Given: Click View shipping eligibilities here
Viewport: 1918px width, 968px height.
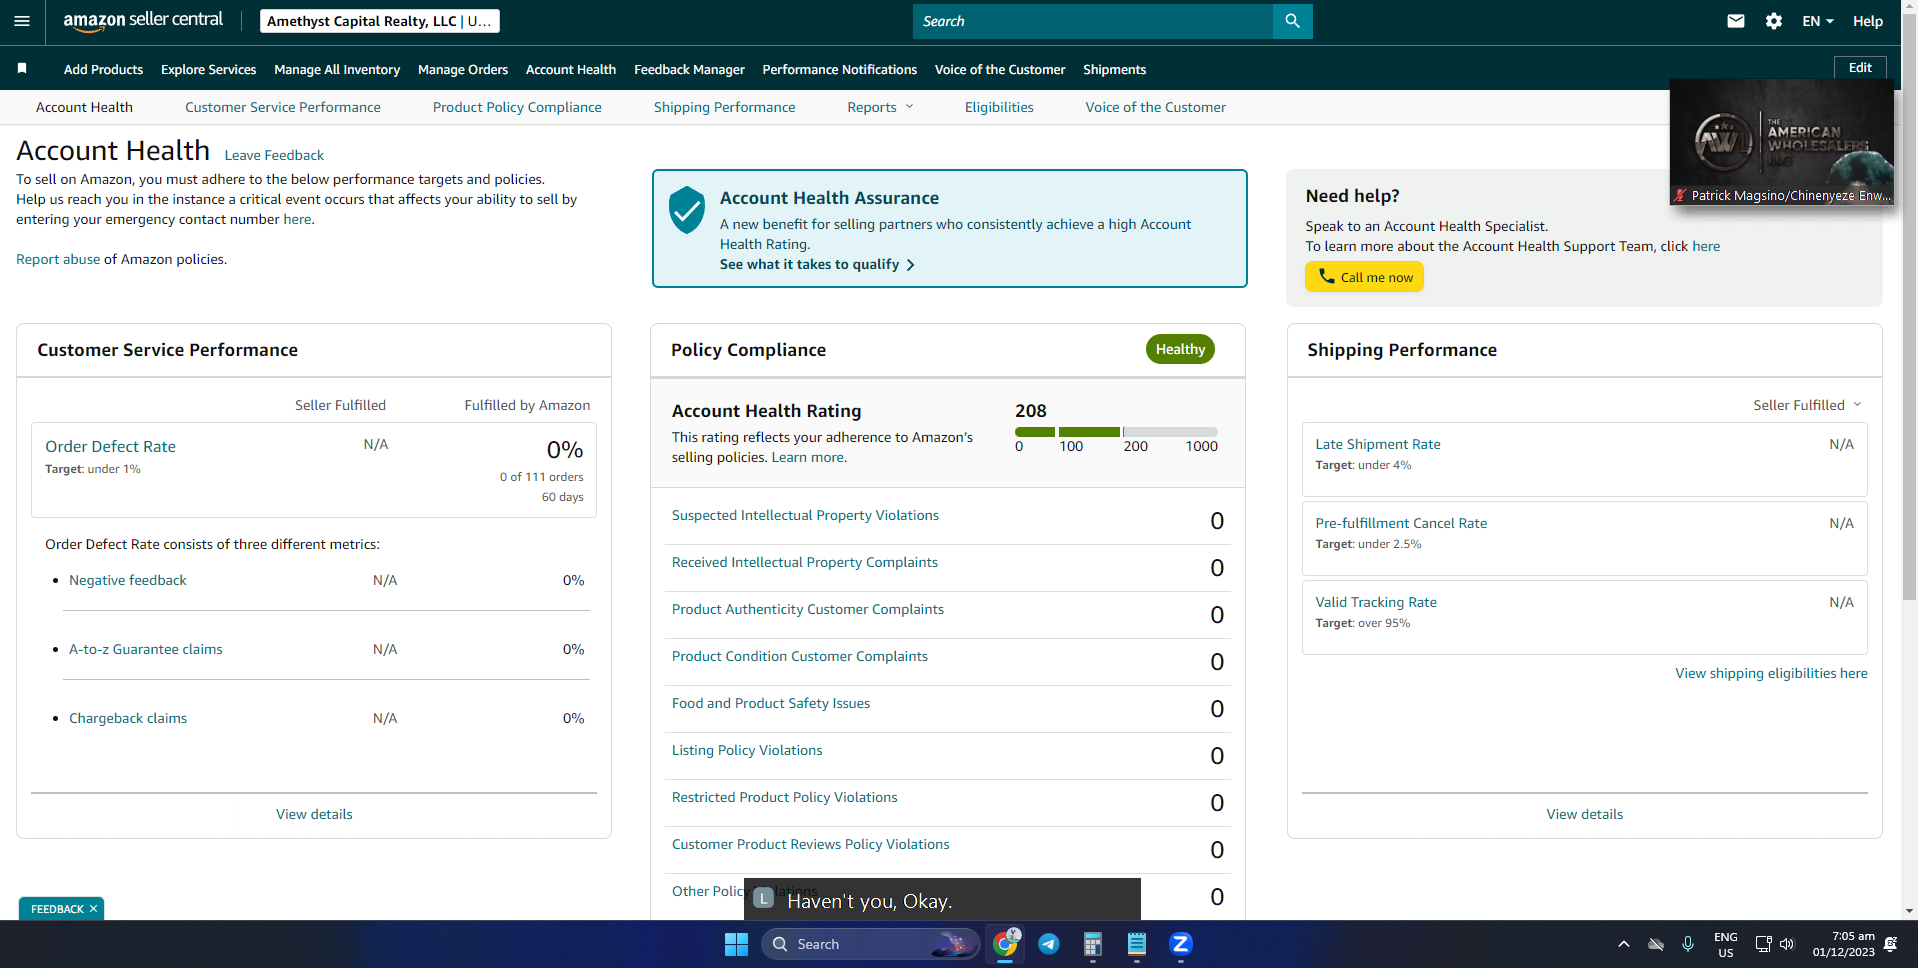Looking at the screenshot, I should click(x=1771, y=673).
